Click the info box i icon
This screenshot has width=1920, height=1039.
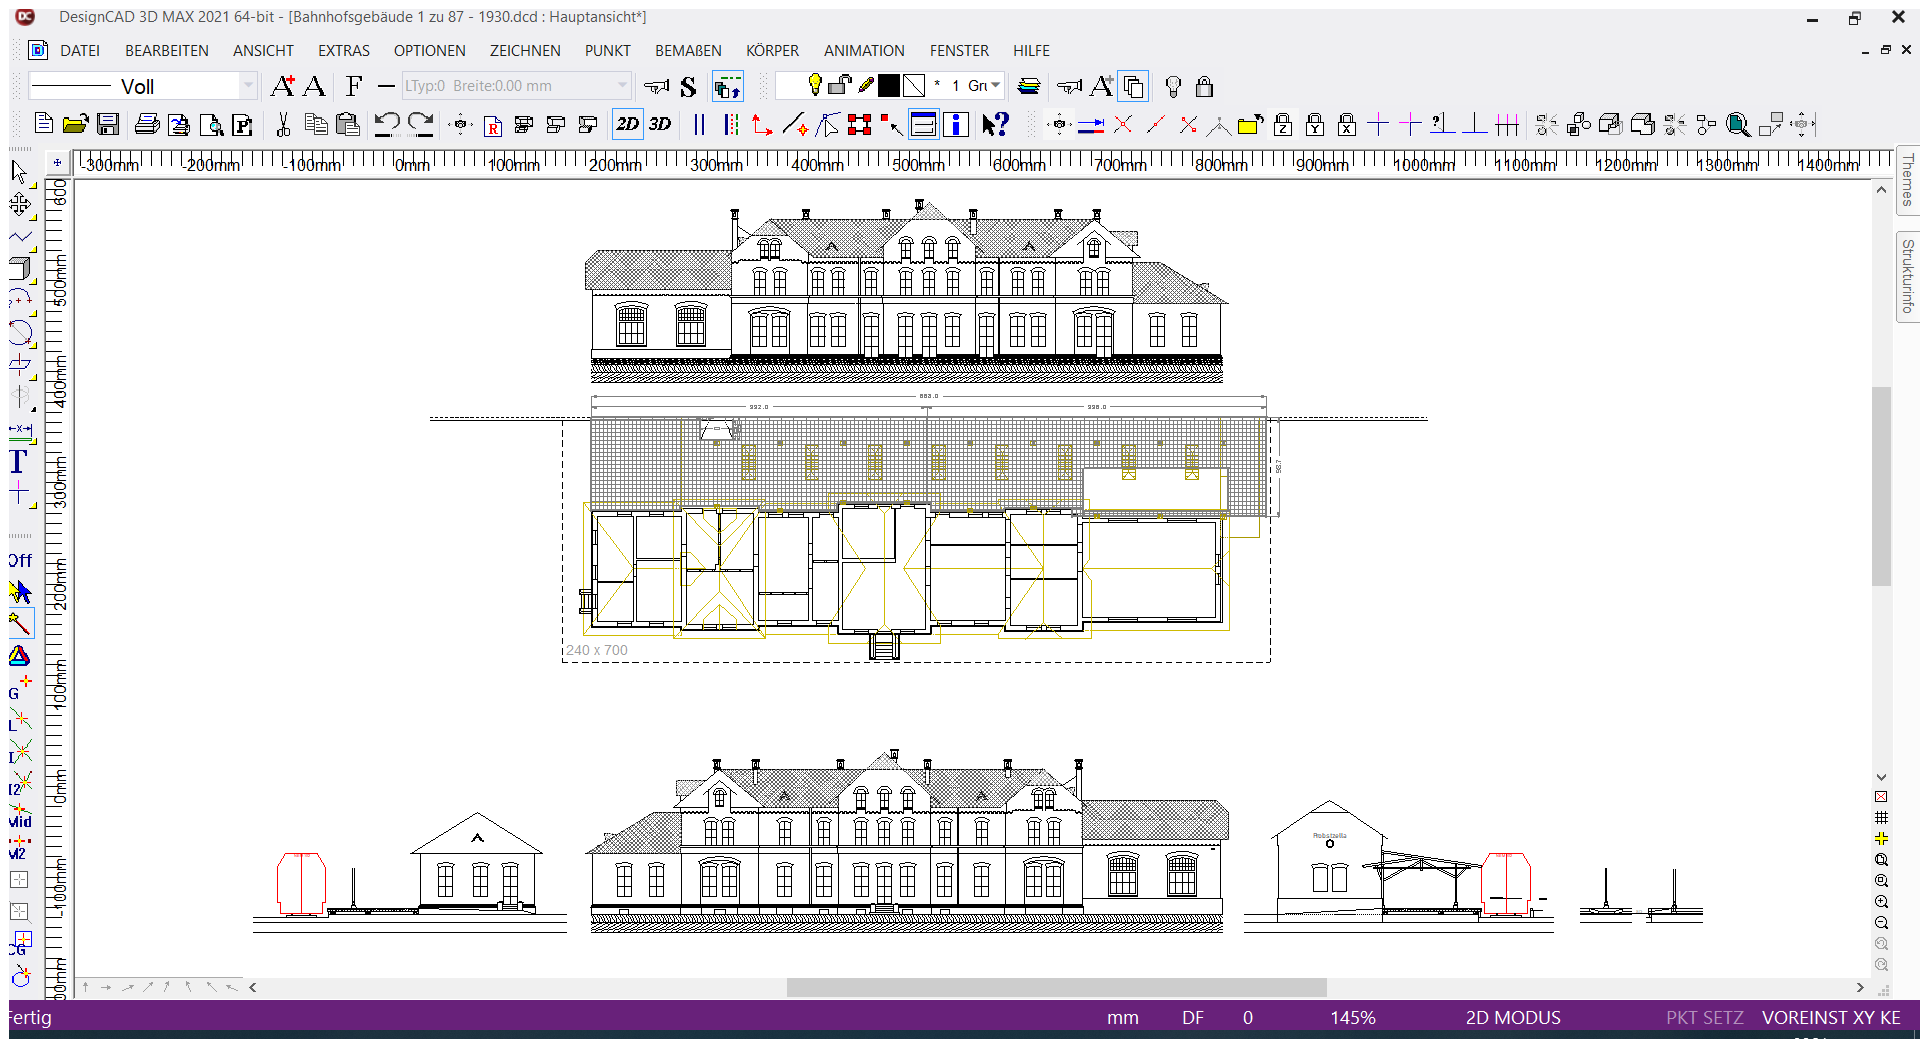click(956, 124)
